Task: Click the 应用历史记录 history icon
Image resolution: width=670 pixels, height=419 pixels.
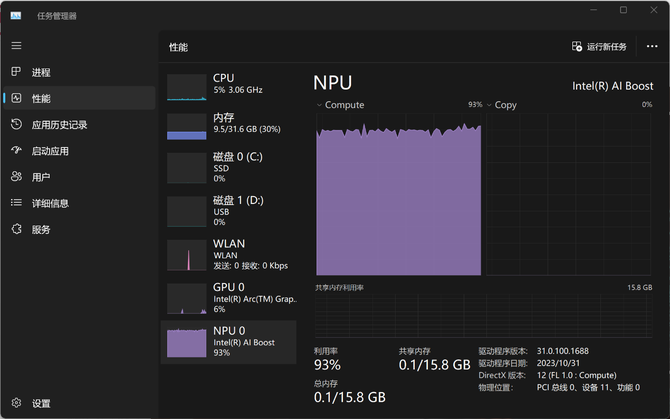Action: pos(16,124)
